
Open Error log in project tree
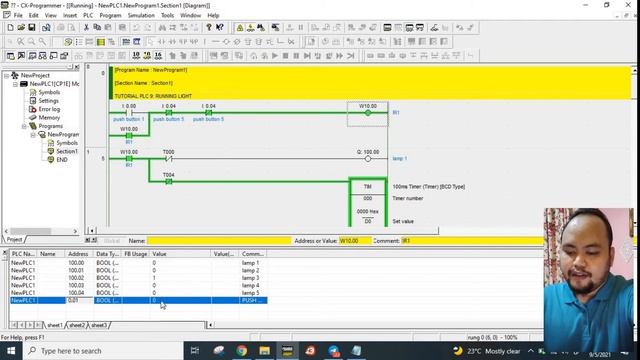click(49, 109)
